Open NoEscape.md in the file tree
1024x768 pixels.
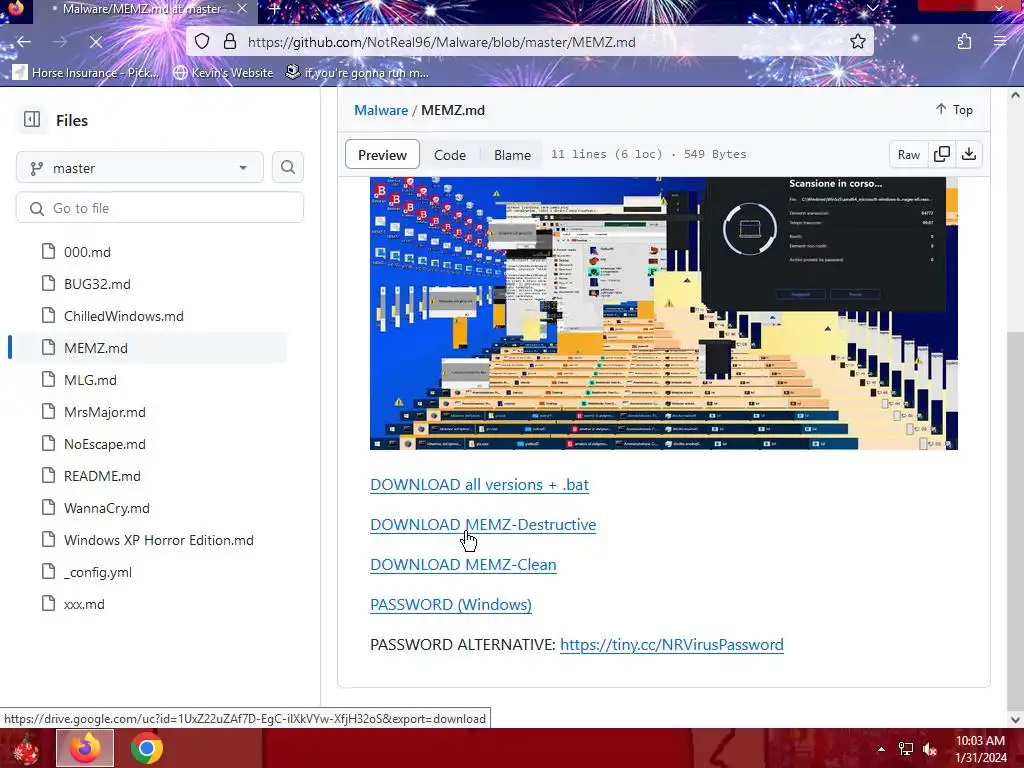coord(104,444)
